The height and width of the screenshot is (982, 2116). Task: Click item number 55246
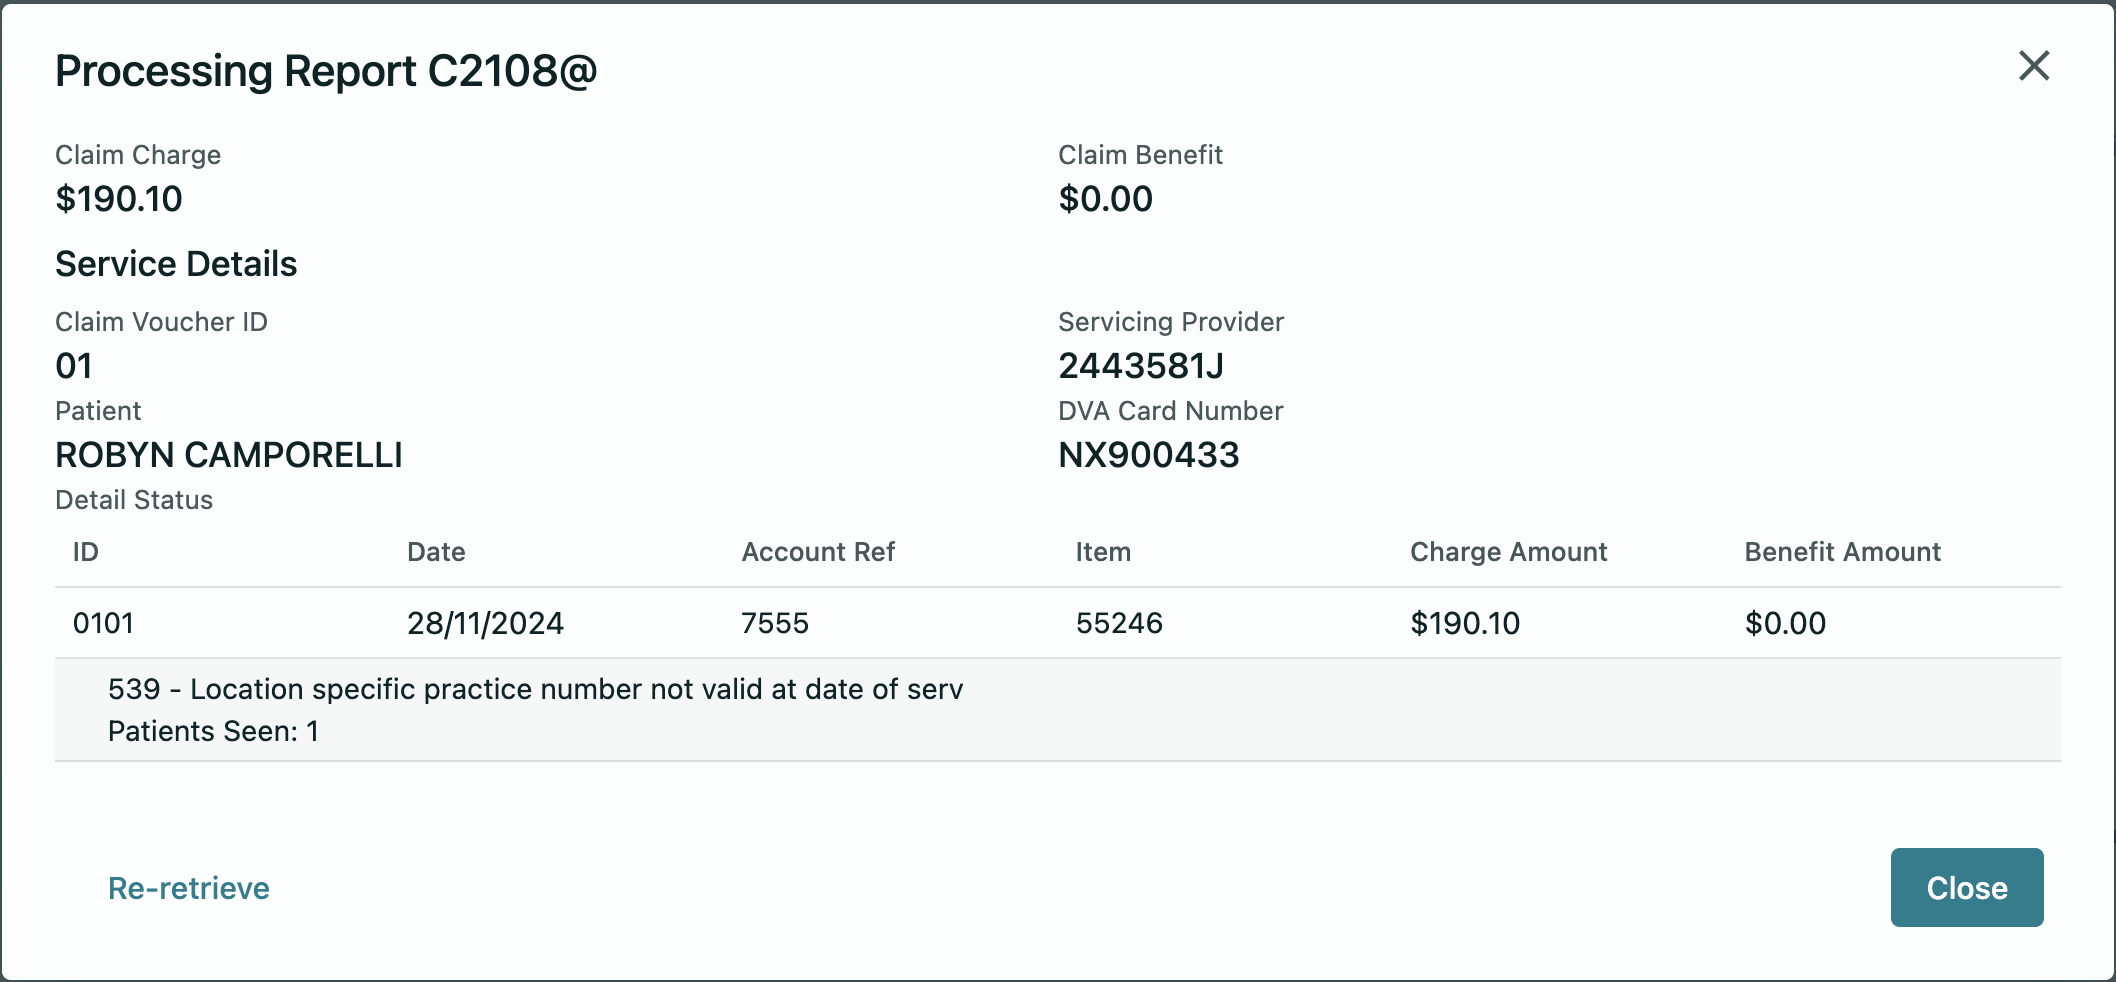click(x=1119, y=623)
